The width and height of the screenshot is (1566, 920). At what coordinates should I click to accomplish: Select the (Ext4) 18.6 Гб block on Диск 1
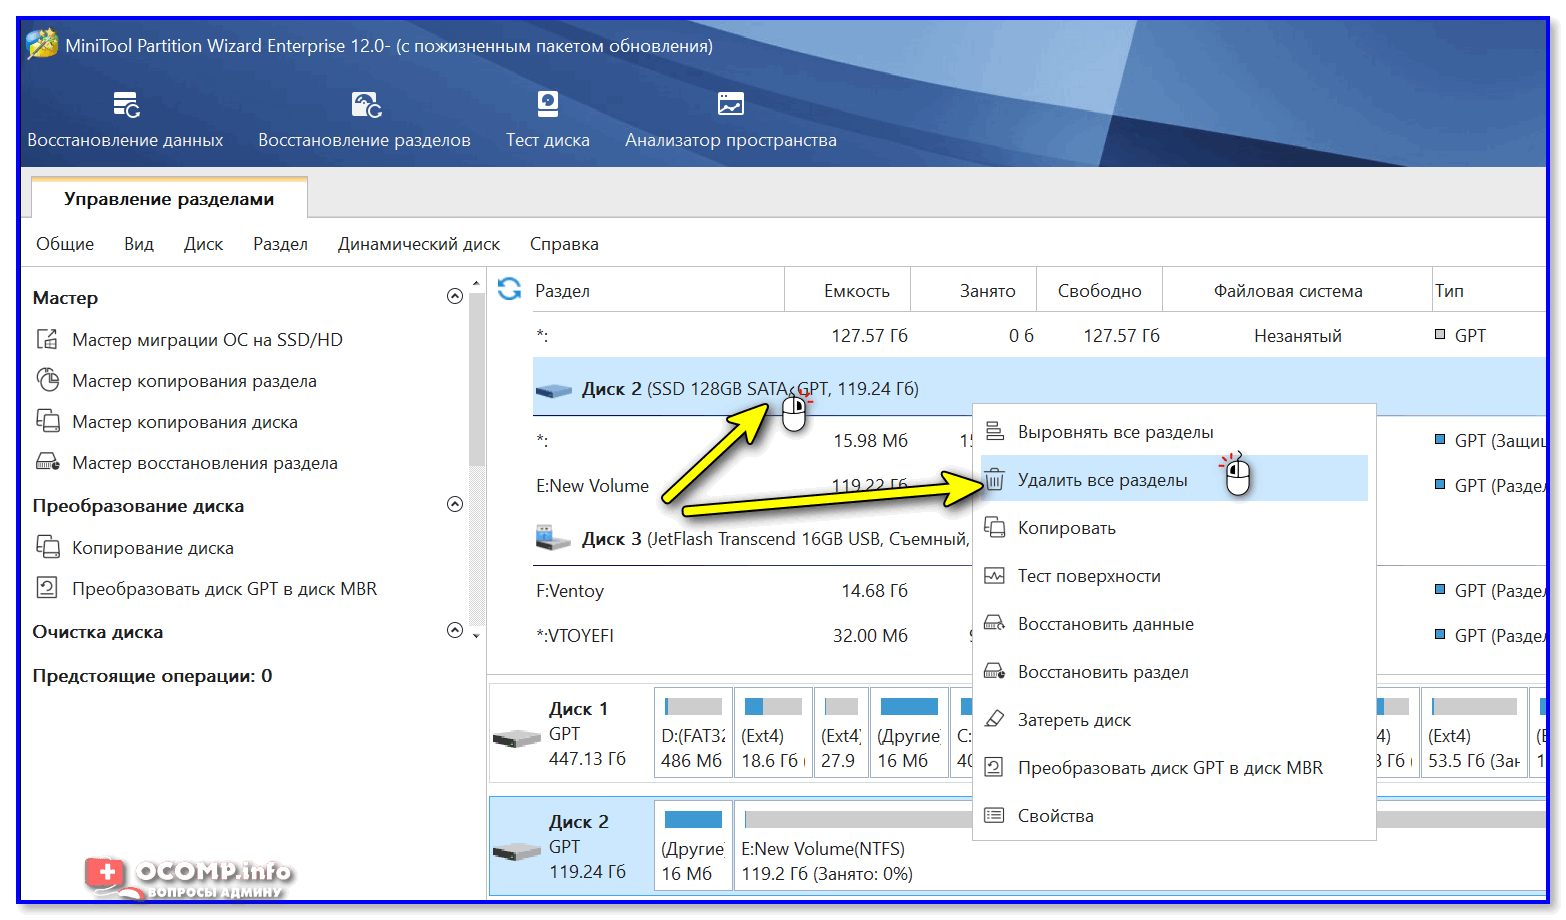coord(773,734)
